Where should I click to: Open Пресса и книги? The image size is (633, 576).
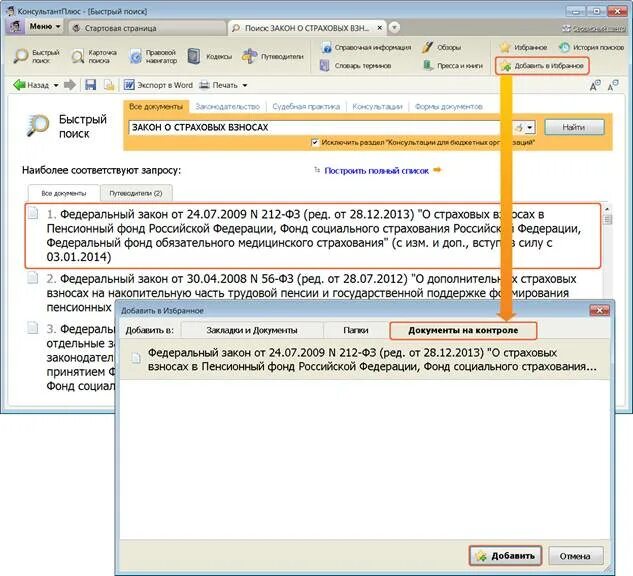(452, 65)
